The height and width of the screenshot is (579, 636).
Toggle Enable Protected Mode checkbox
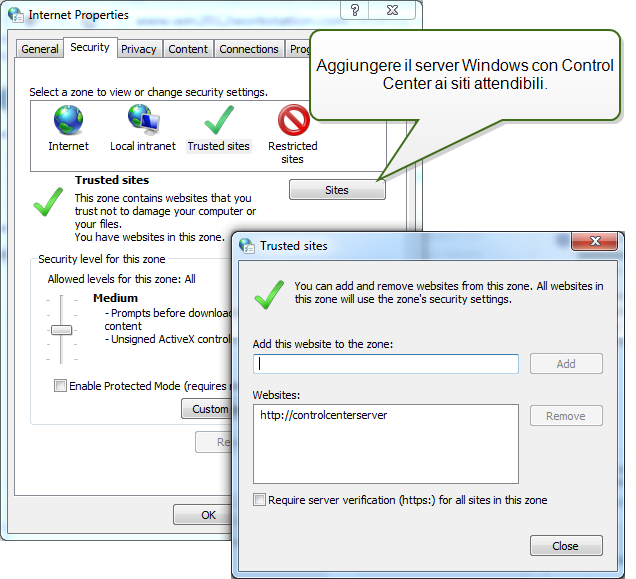(60, 385)
